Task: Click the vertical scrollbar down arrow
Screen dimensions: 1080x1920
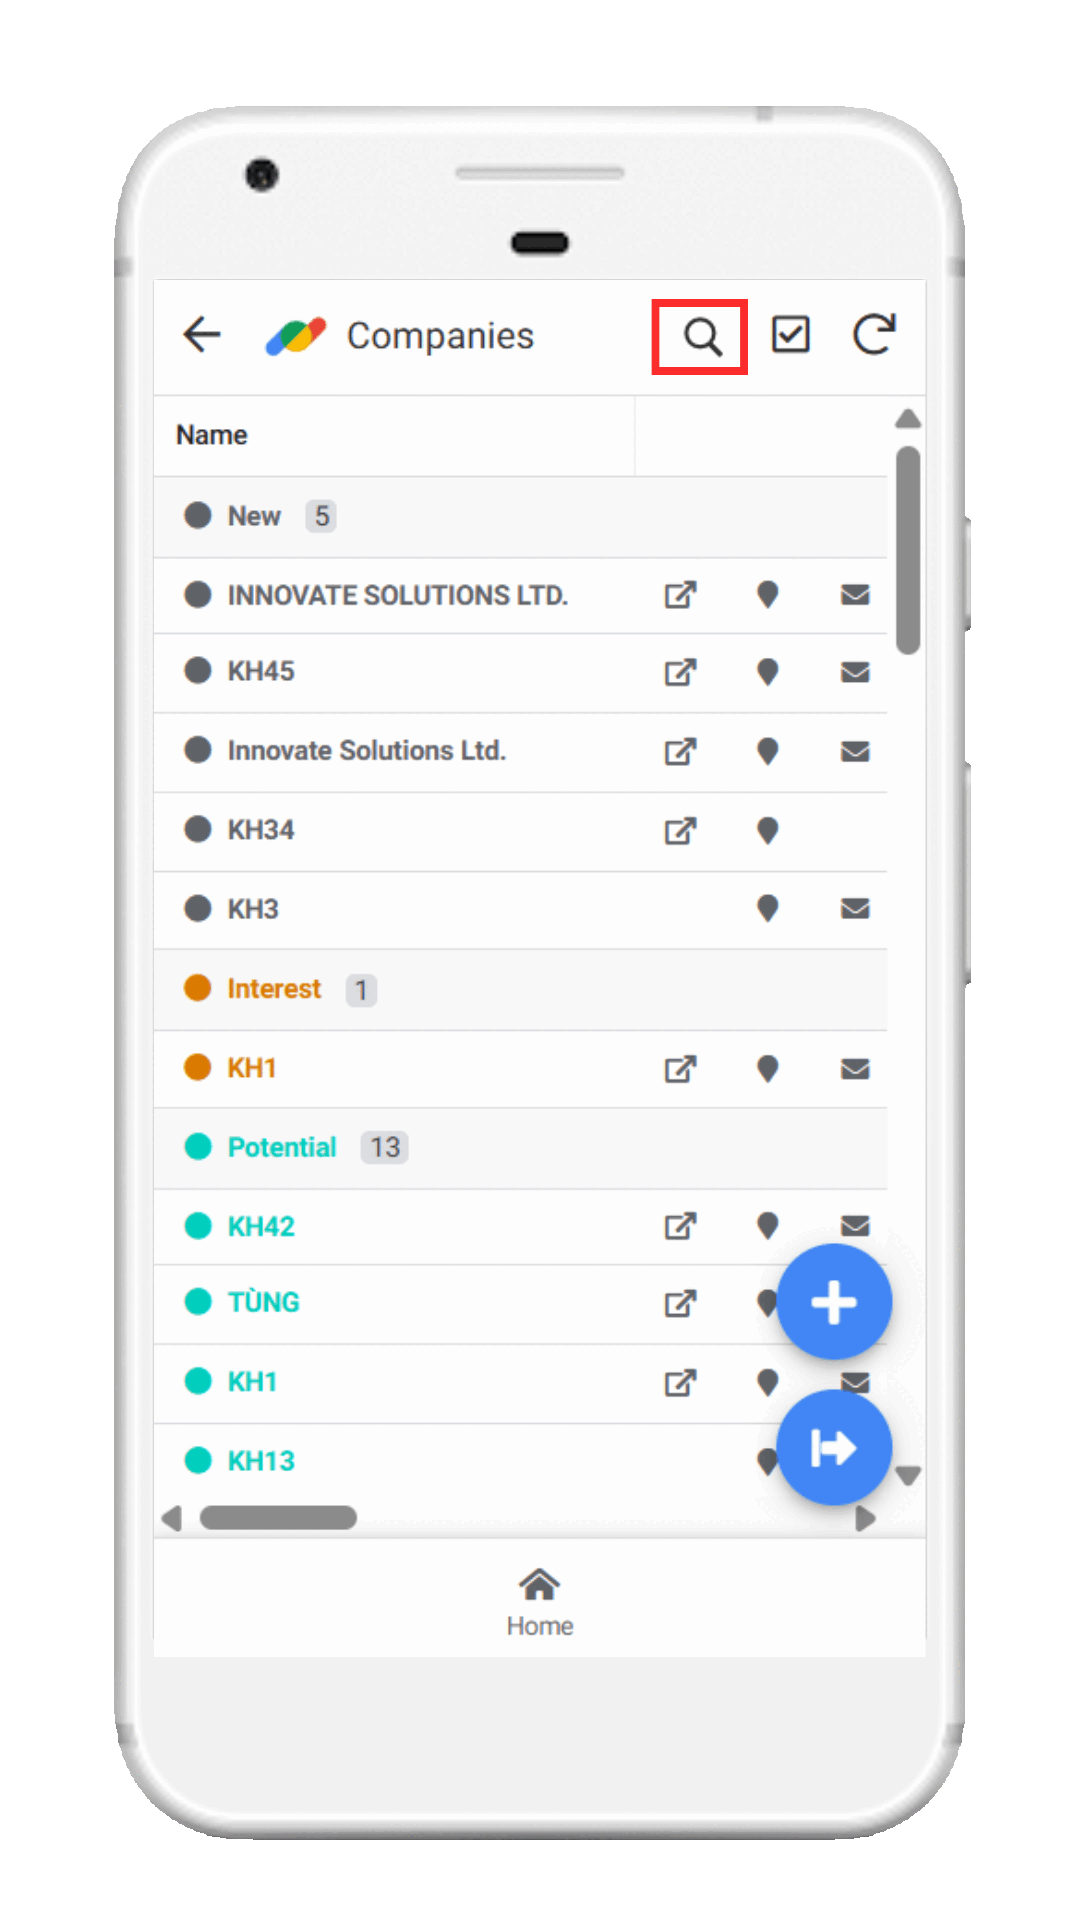Action: tap(908, 1476)
